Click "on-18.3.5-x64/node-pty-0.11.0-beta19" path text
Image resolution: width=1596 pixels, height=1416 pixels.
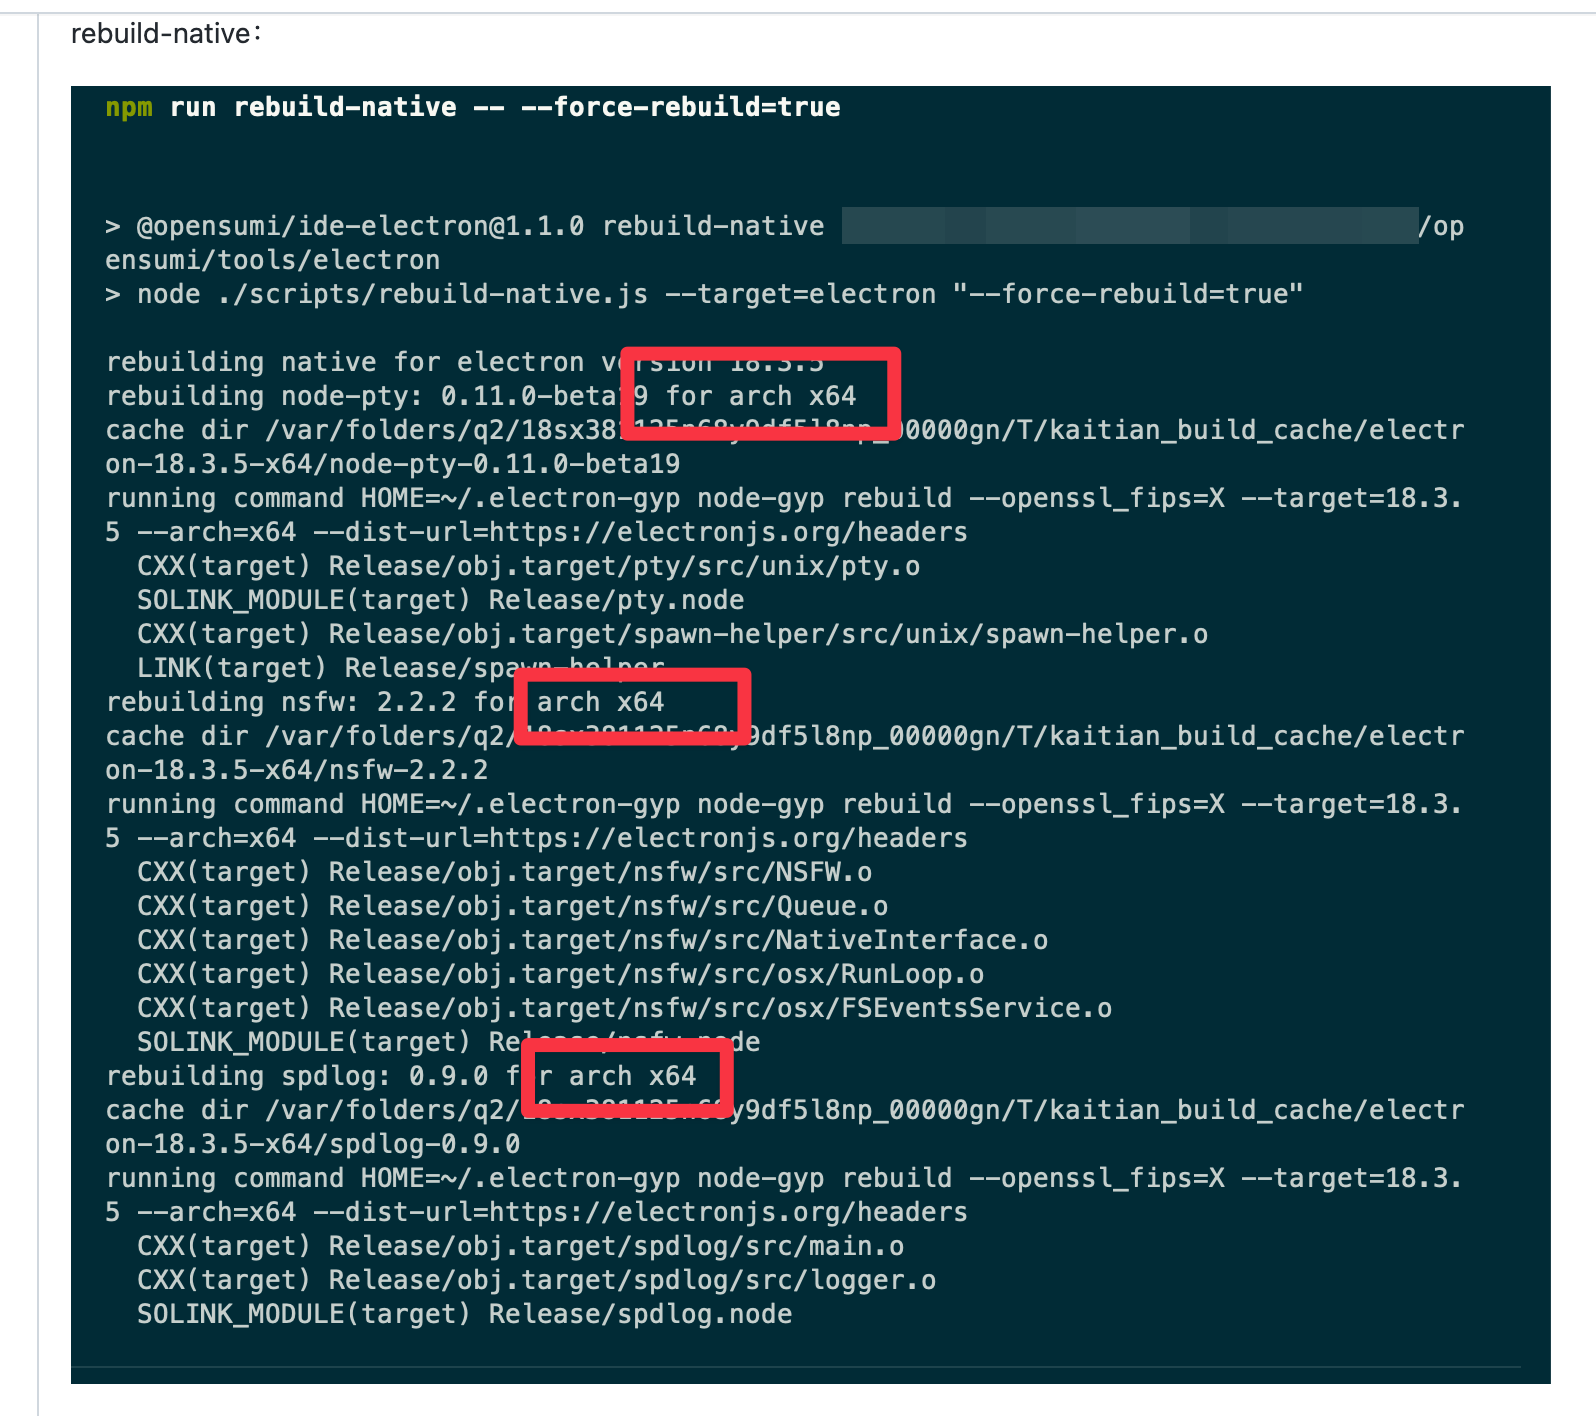coord(393,464)
